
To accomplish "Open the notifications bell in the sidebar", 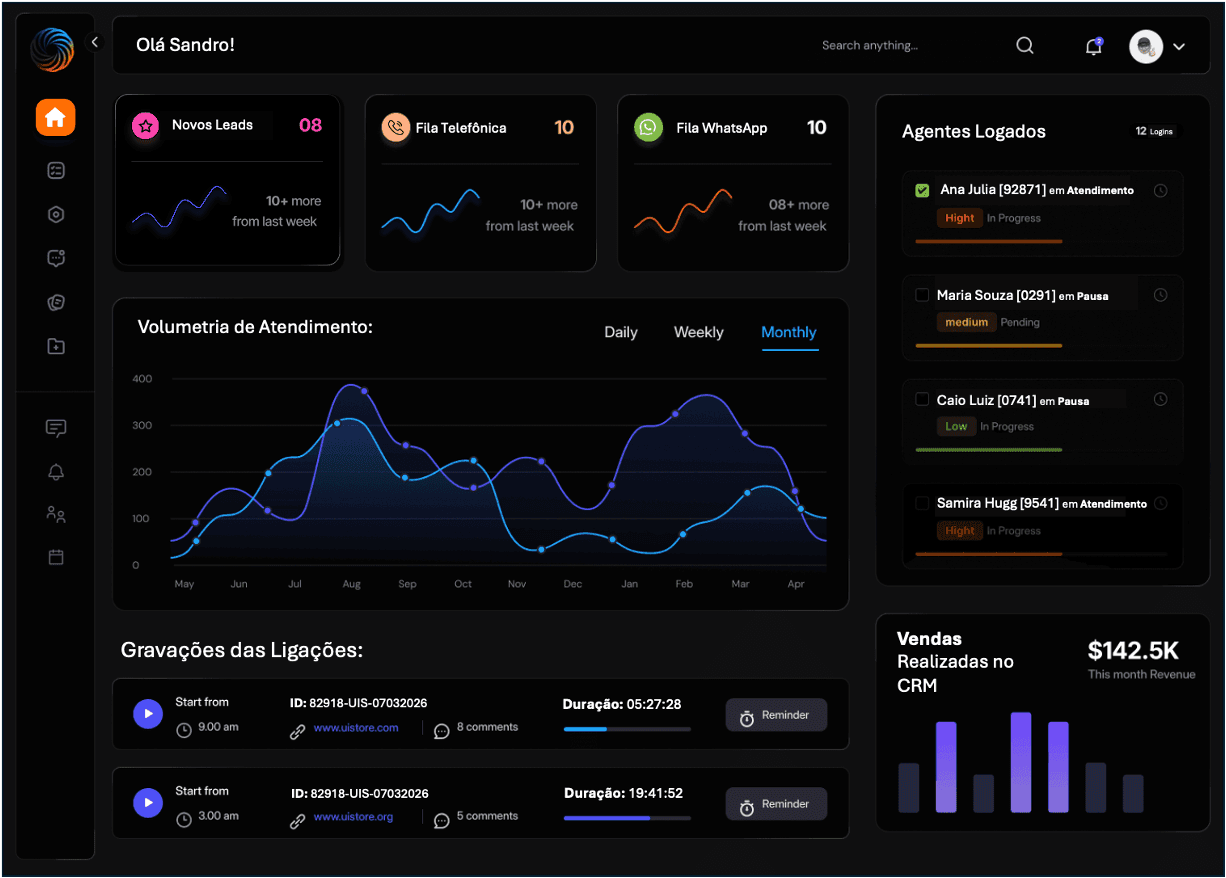I will [55, 471].
